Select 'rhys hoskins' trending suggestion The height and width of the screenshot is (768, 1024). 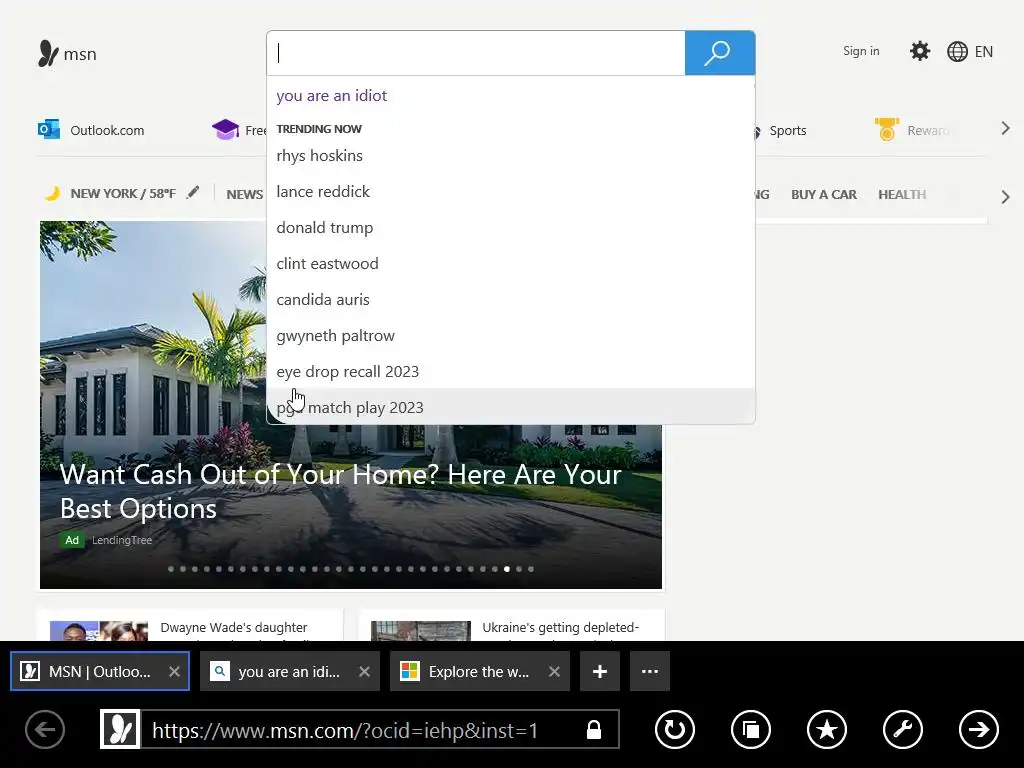tap(511, 155)
